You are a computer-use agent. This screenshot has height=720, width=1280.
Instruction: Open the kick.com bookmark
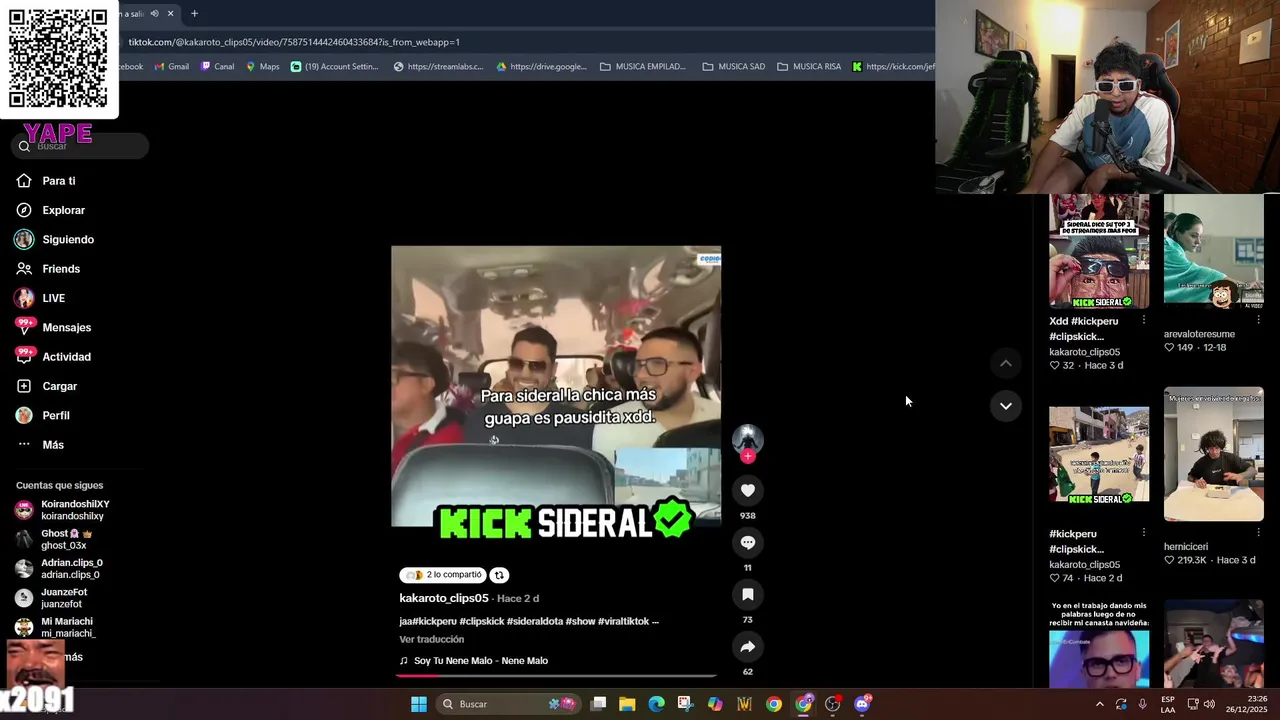[893, 67]
